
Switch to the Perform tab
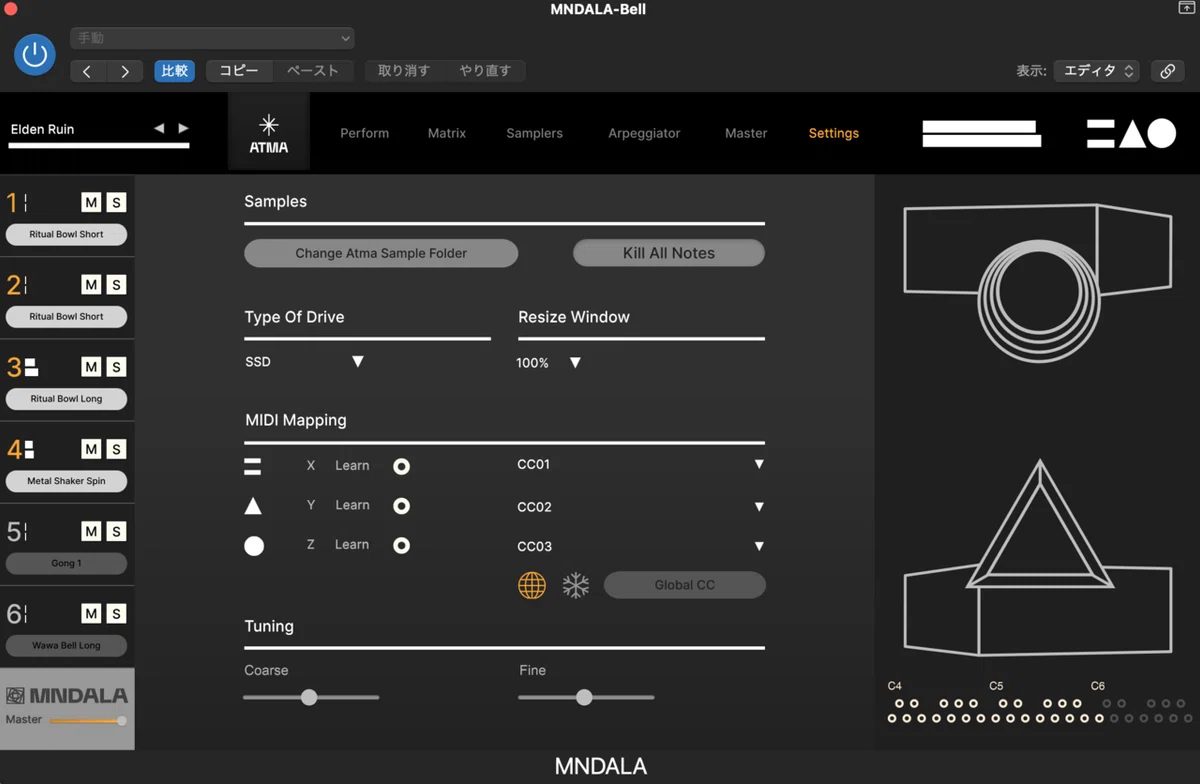point(364,133)
